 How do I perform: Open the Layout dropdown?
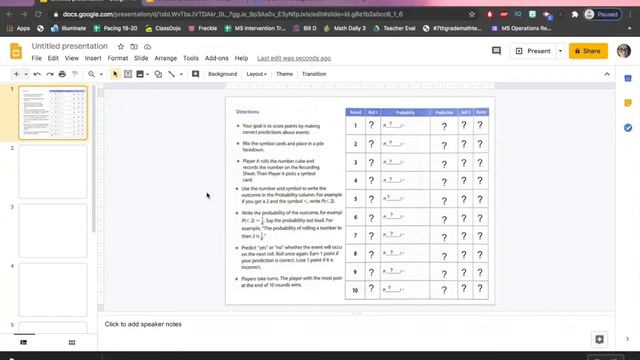pyautogui.click(x=256, y=74)
